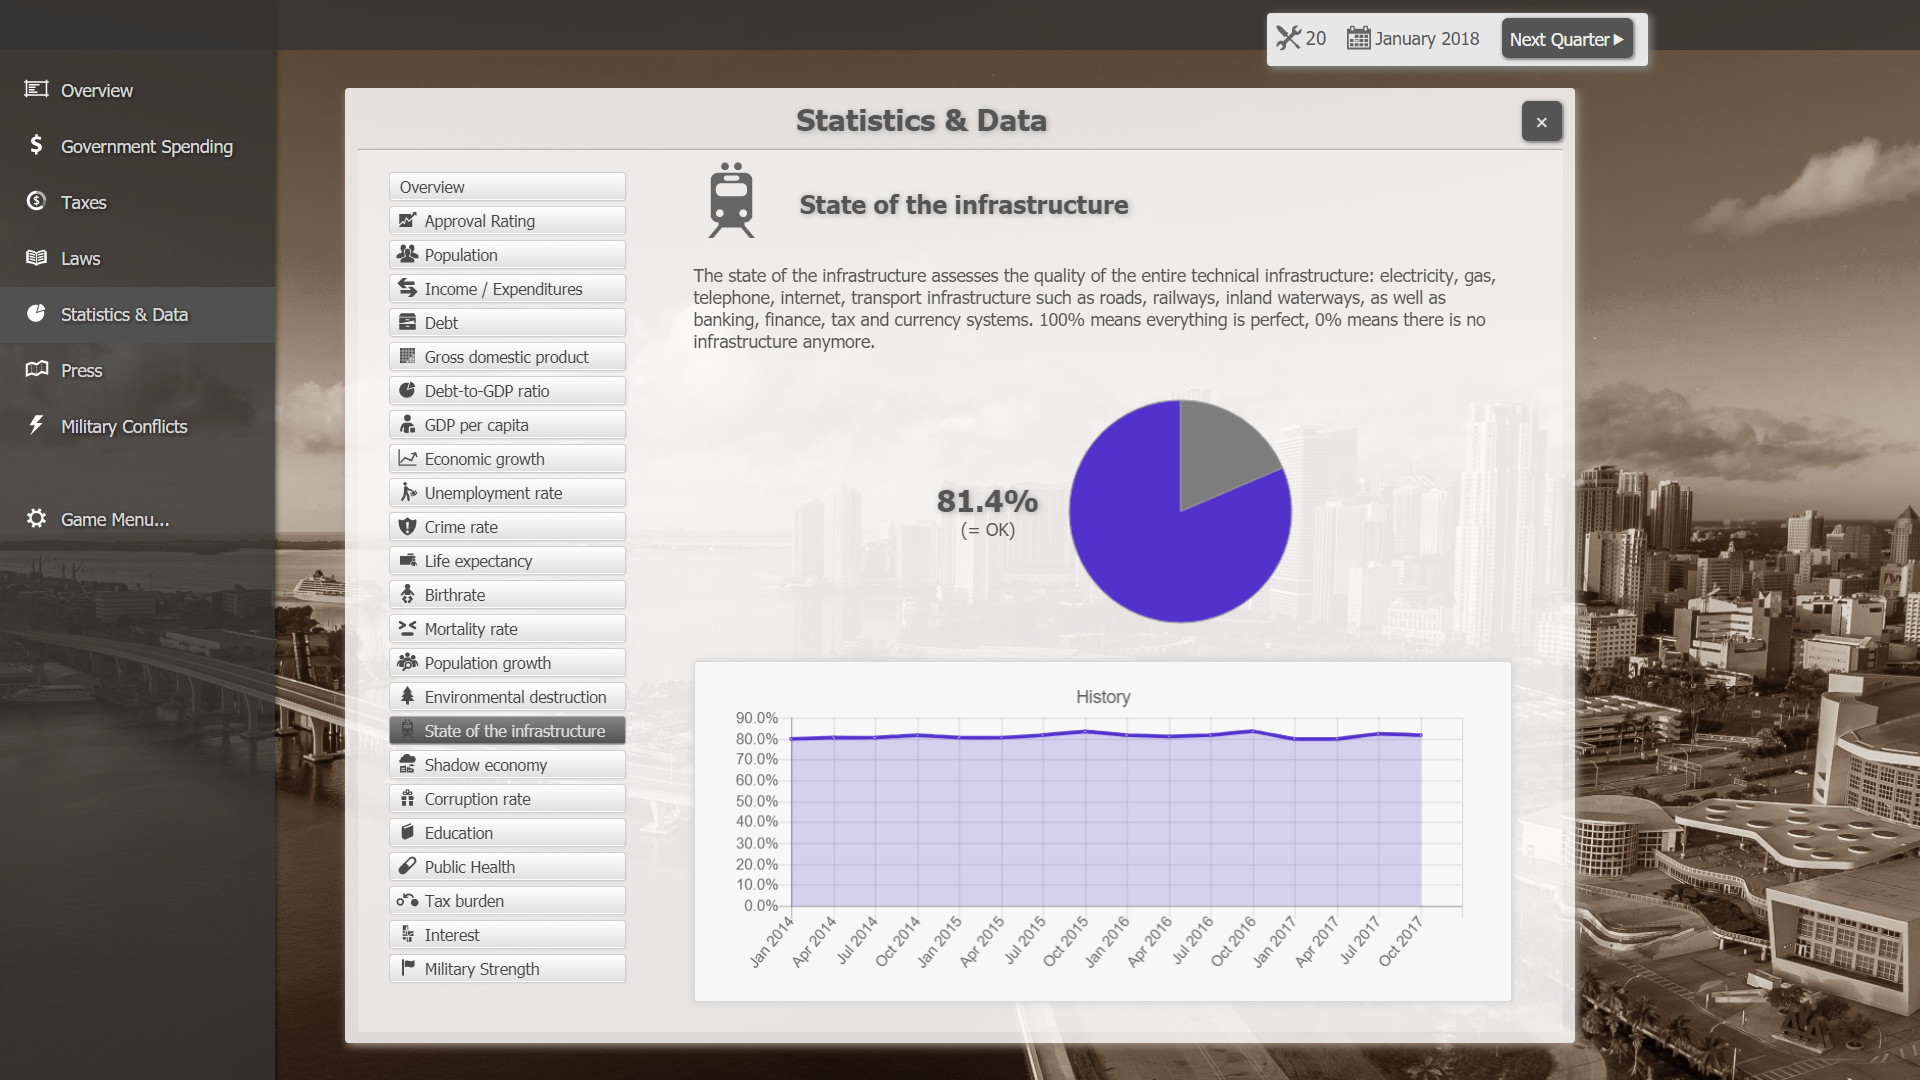Image resolution: width=1920 pixels, height=1080 pixels.
Task: Click the Taxes sidebar icon
Action: click(36, 200)
